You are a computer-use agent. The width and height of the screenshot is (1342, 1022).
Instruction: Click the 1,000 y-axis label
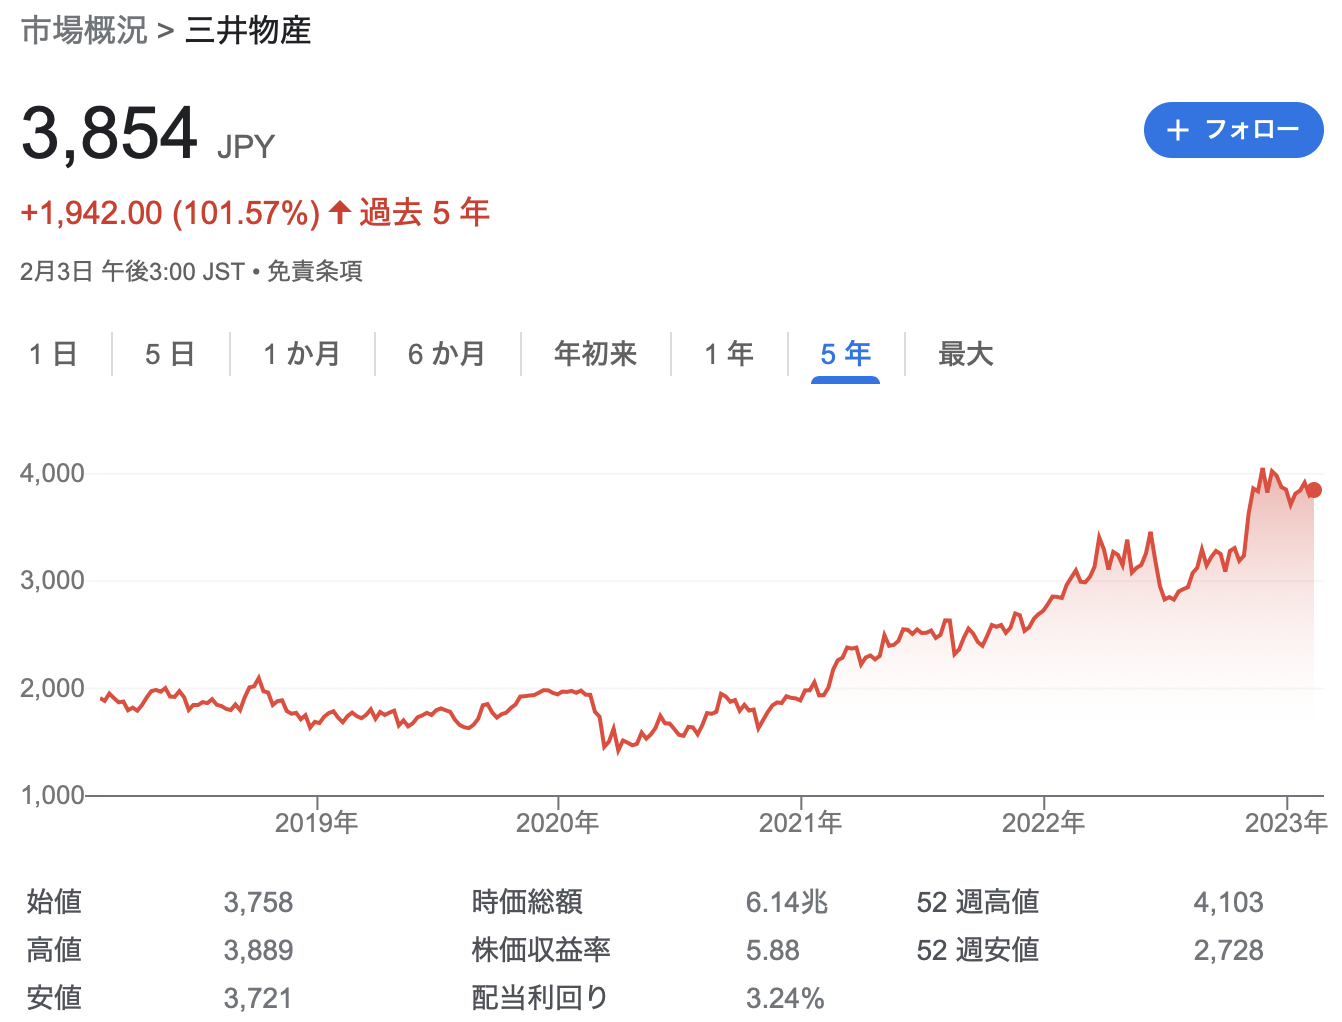click(x=52, y=795)
